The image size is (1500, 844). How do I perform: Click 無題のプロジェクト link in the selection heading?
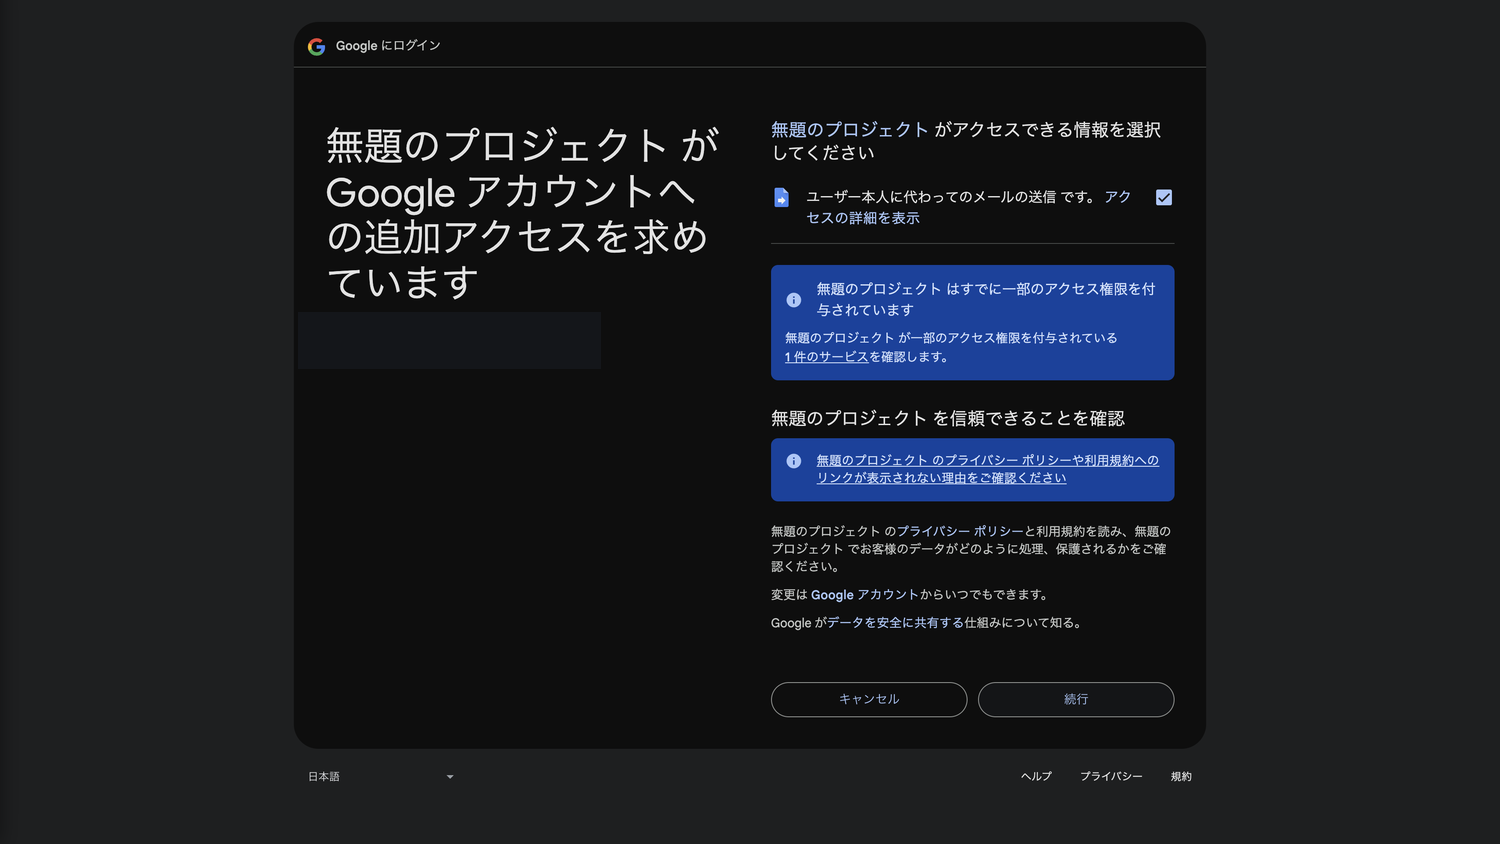pos(850,130)
